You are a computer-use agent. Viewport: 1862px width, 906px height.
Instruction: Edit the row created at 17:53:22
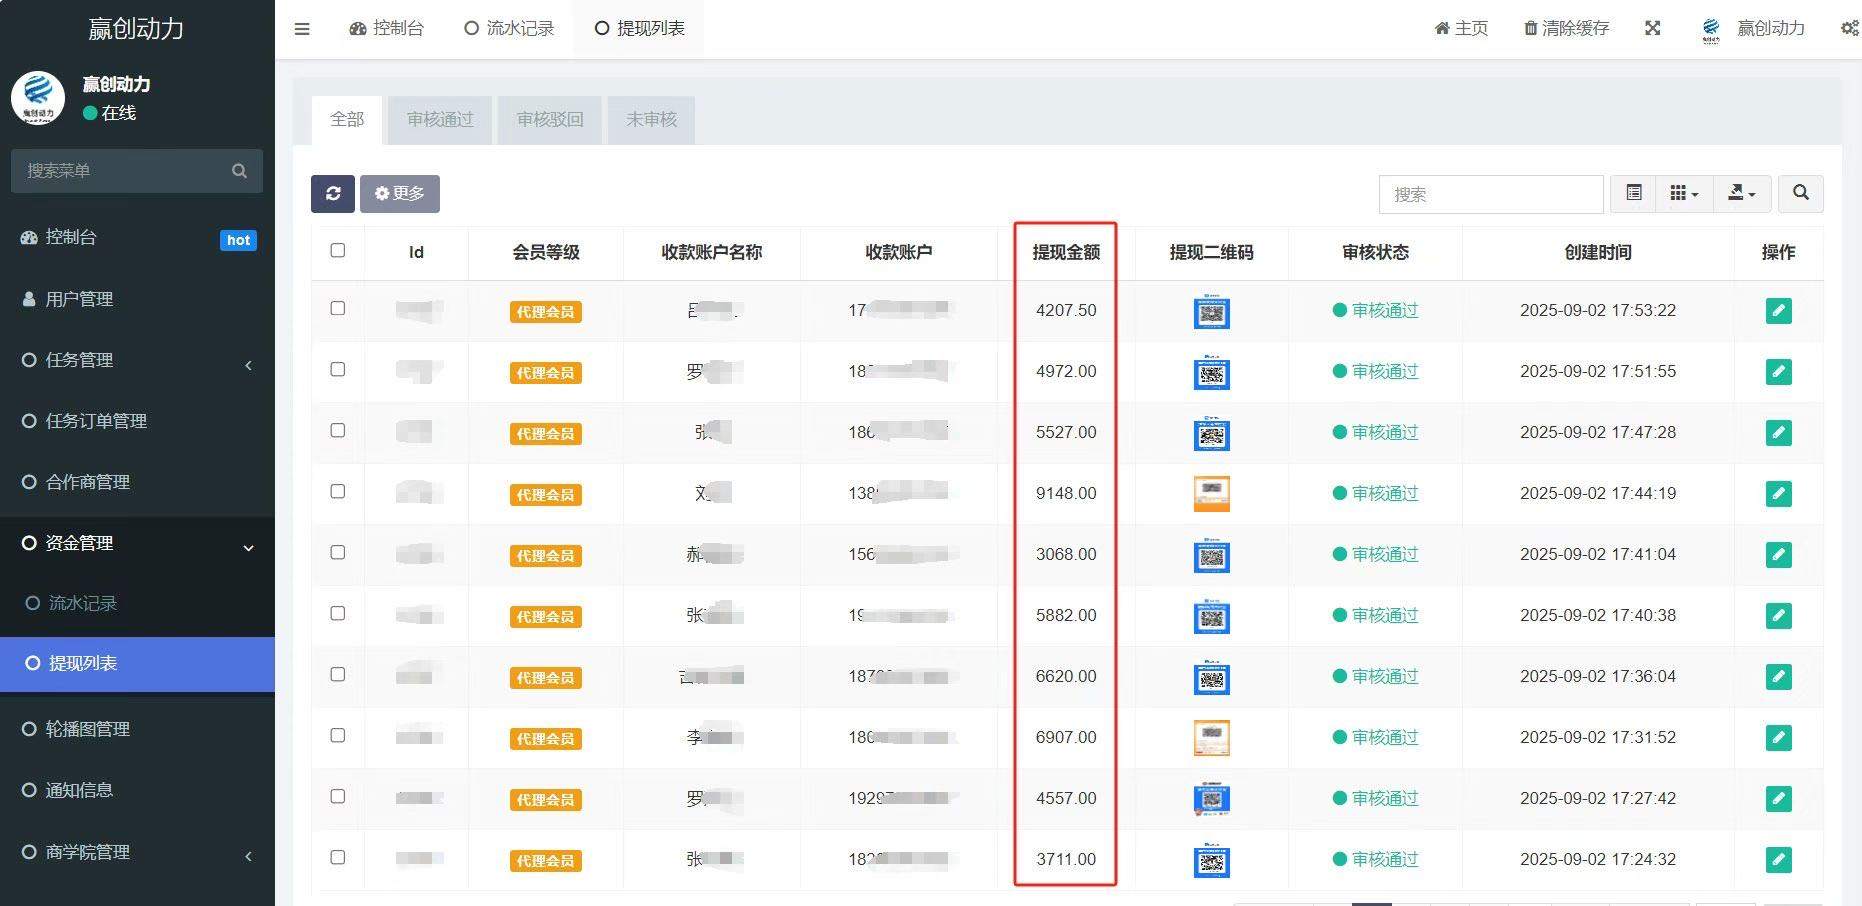(x=1778, y=311)
